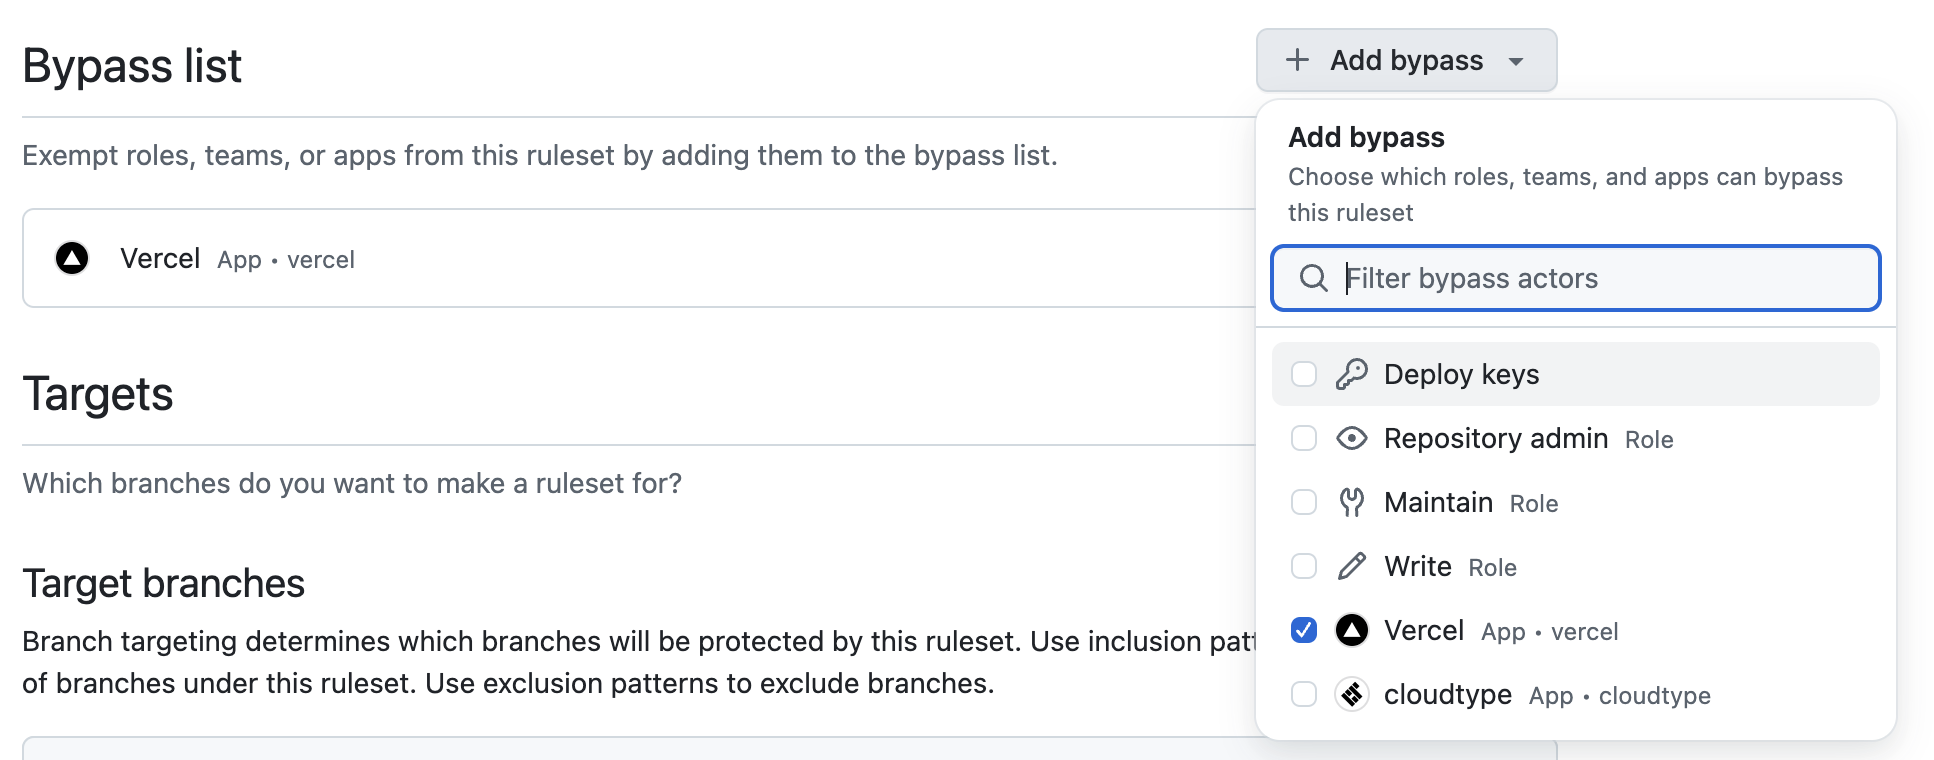1934x760 pixels.
Task: Click the Deploy keys key icon
Action: [1350, 373]
